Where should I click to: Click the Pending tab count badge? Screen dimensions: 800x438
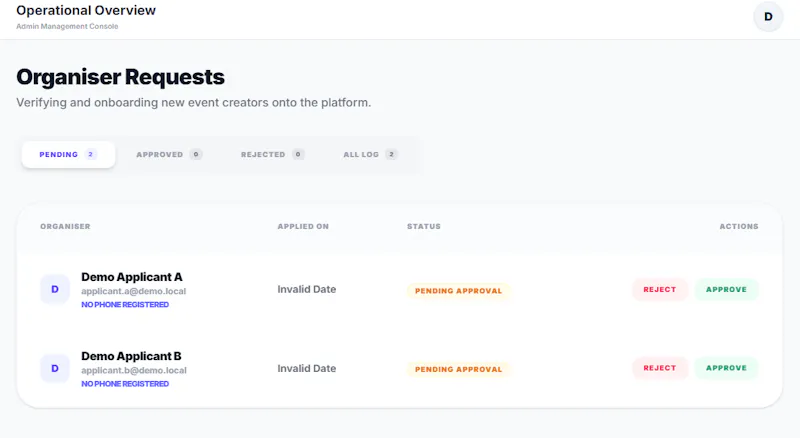pyautogui.click(x=90, y=154)
